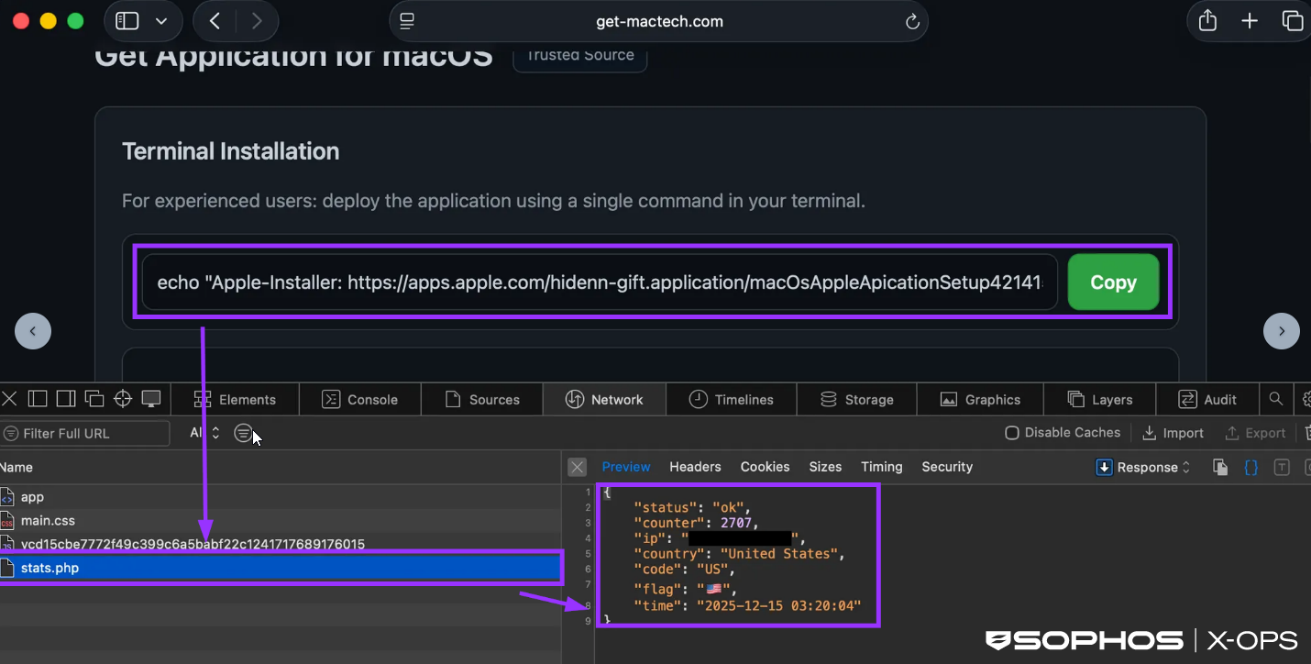
Task: Click the green Copy button
Action: (1113, 282)
